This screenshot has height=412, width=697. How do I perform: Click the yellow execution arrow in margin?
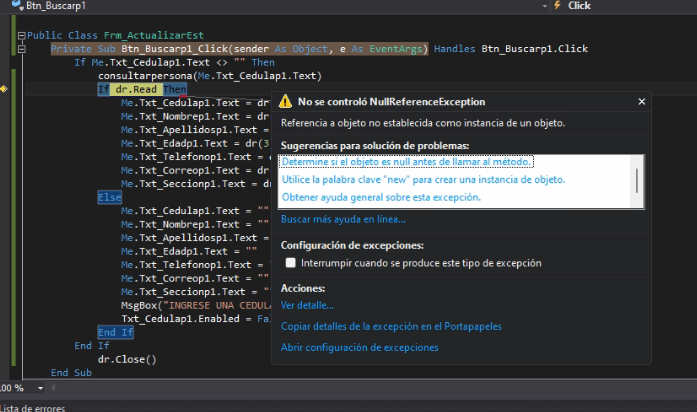pos(4,89)
